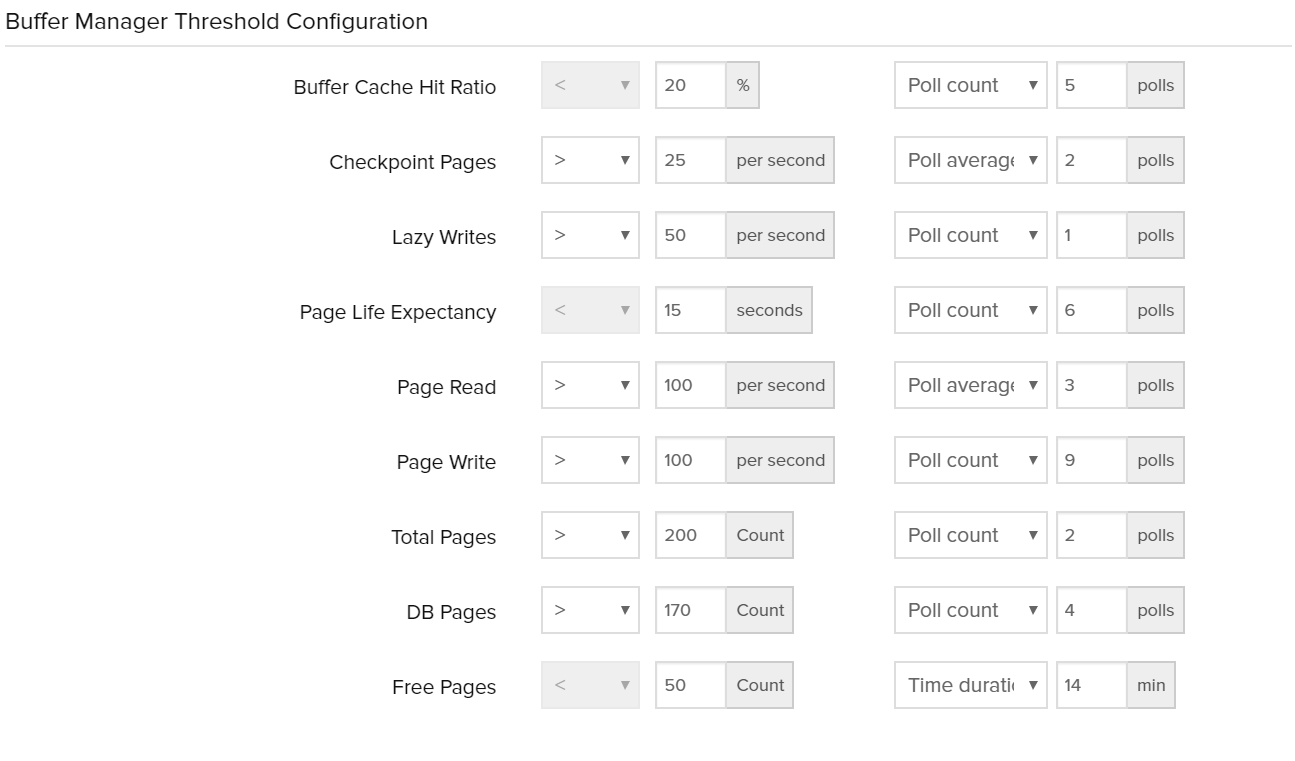The height and width of the screenshot is (761, 1295).
Task: Open the Page Write comparison operator dropdown
Action: [x=590, y=460]
